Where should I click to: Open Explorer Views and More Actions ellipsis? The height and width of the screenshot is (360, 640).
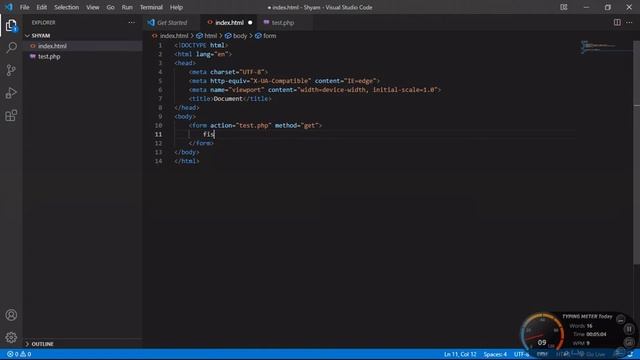[131, 22]
